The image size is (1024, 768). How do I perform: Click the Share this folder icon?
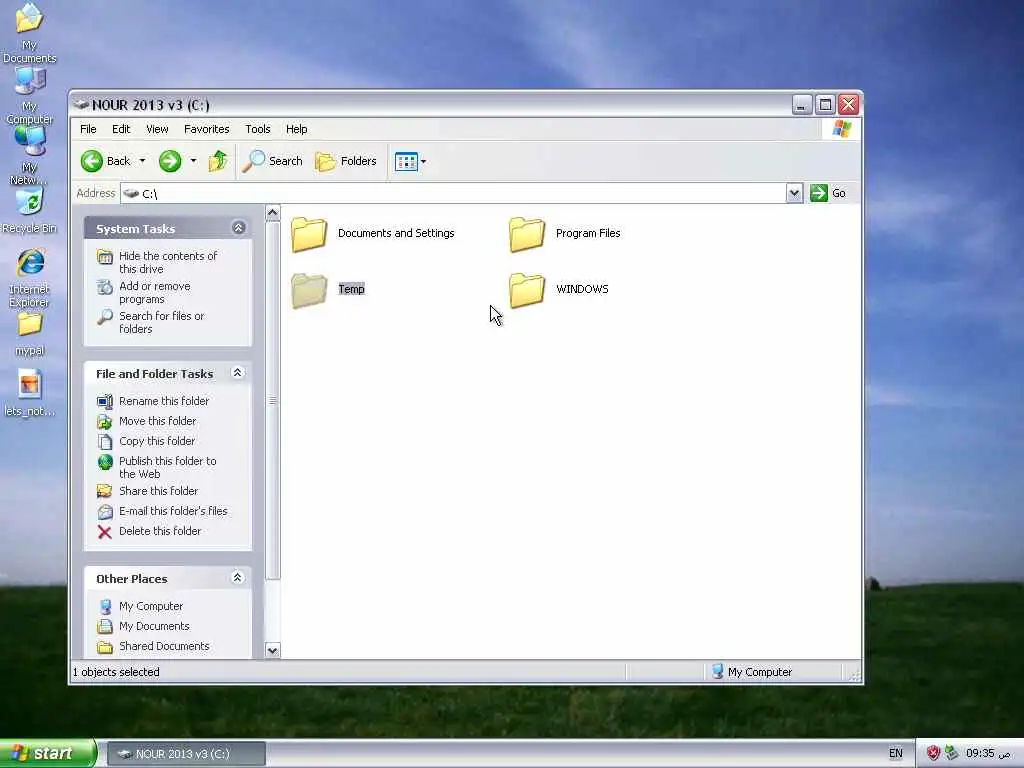pyautogui.click(x=104, y=491)
